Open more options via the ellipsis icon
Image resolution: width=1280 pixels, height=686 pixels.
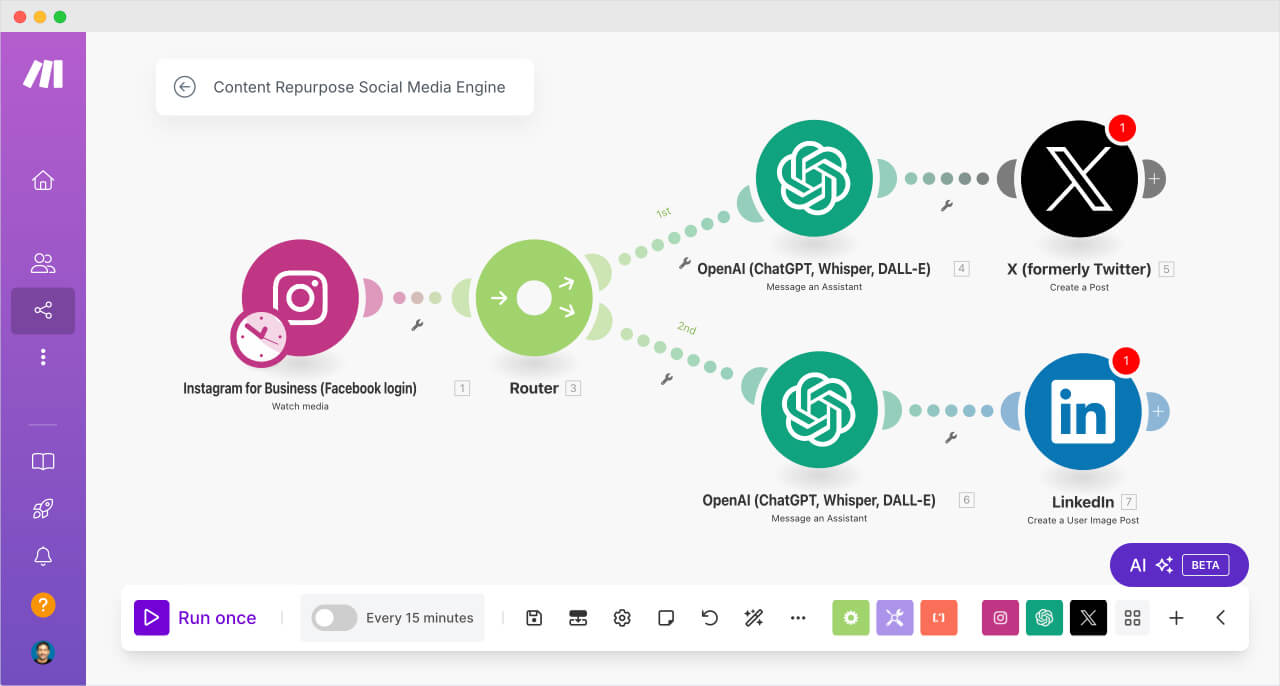point(798,618)
